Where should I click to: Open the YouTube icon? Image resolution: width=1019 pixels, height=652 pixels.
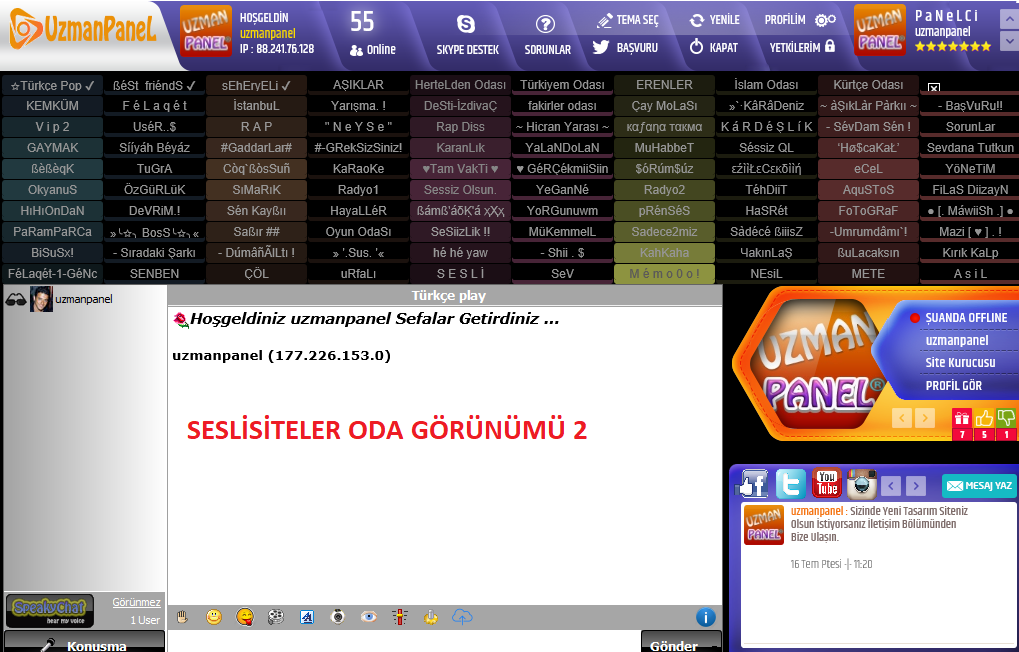tap(827, 484)
